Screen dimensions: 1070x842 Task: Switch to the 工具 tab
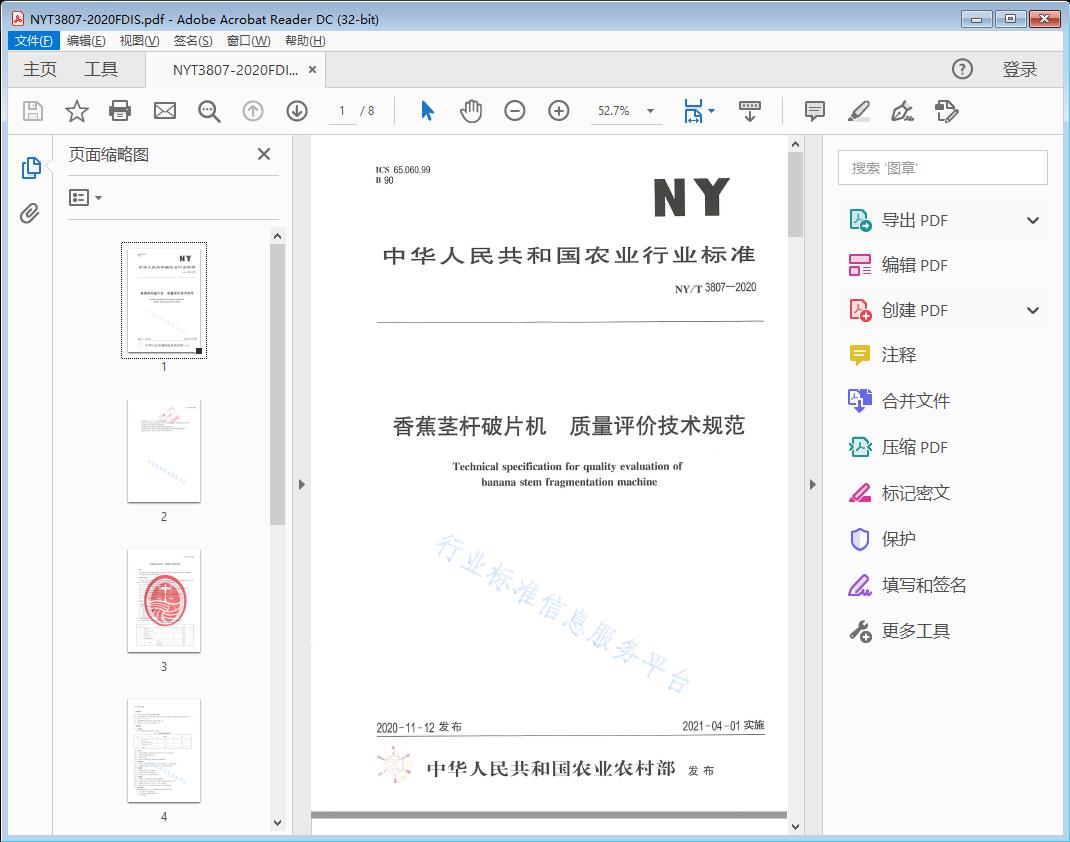(101, 69)
